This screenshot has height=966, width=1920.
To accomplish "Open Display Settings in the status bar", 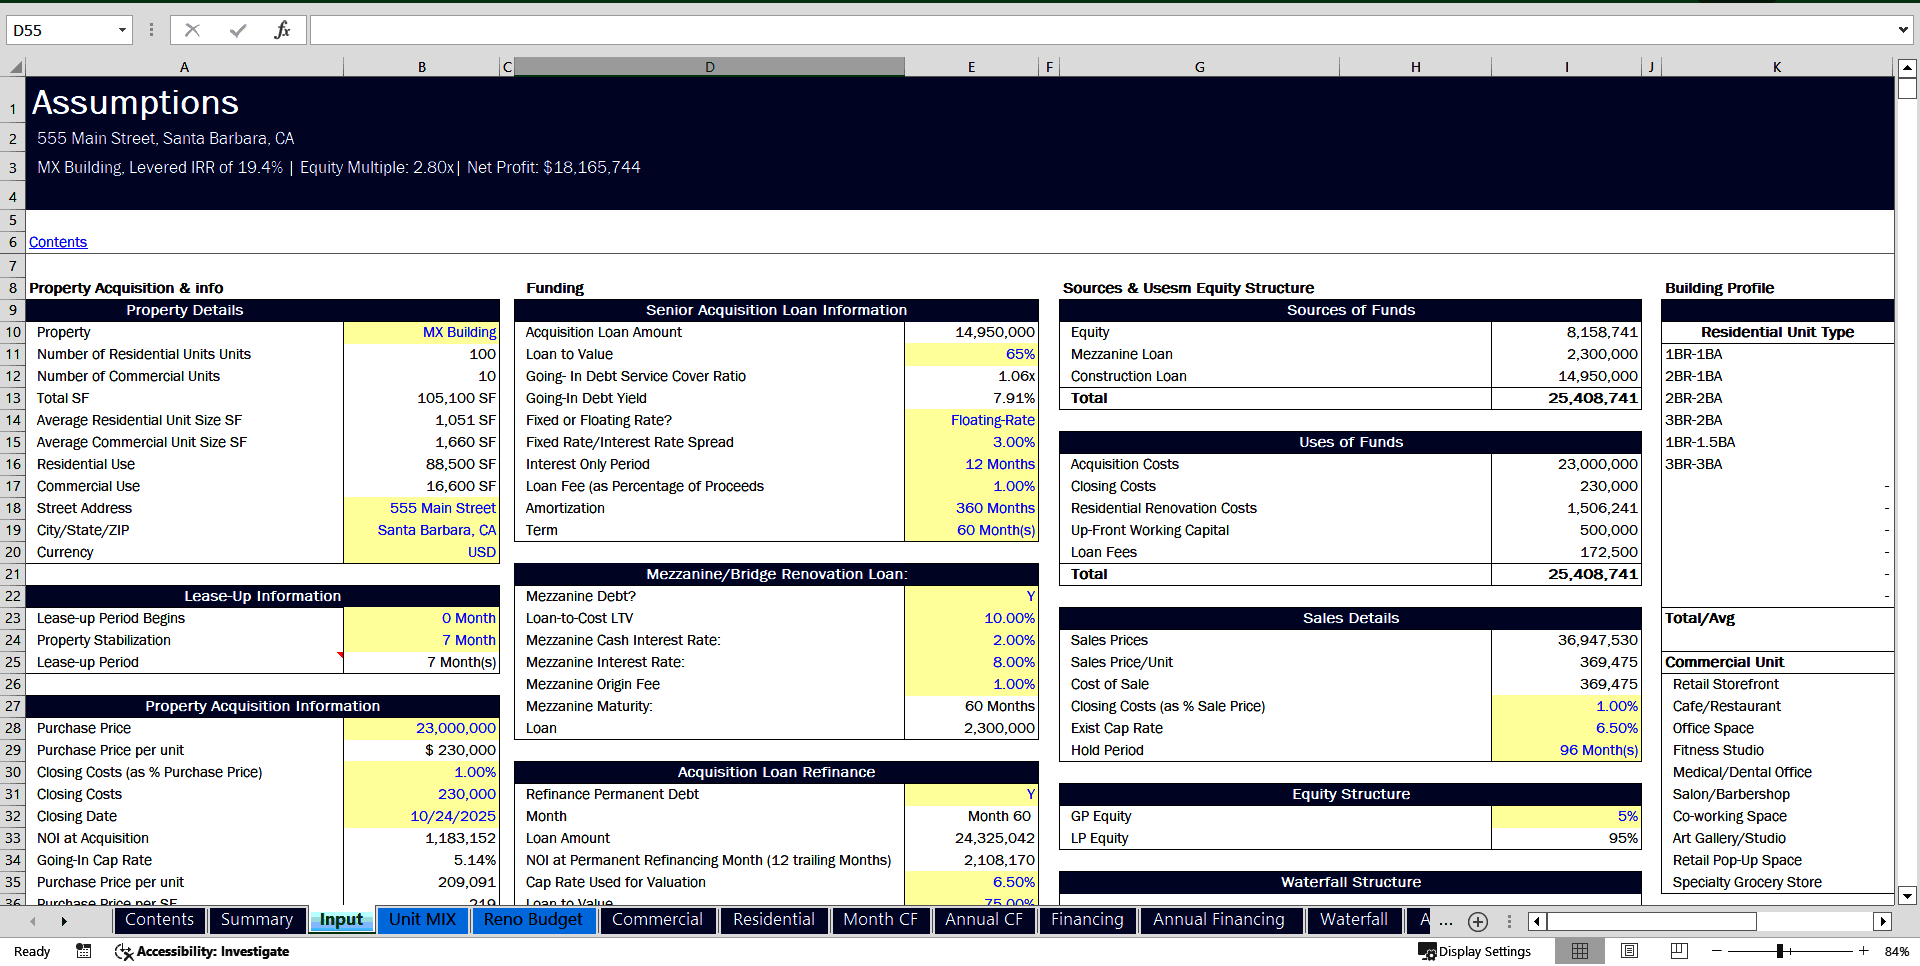I will 1475,951.
